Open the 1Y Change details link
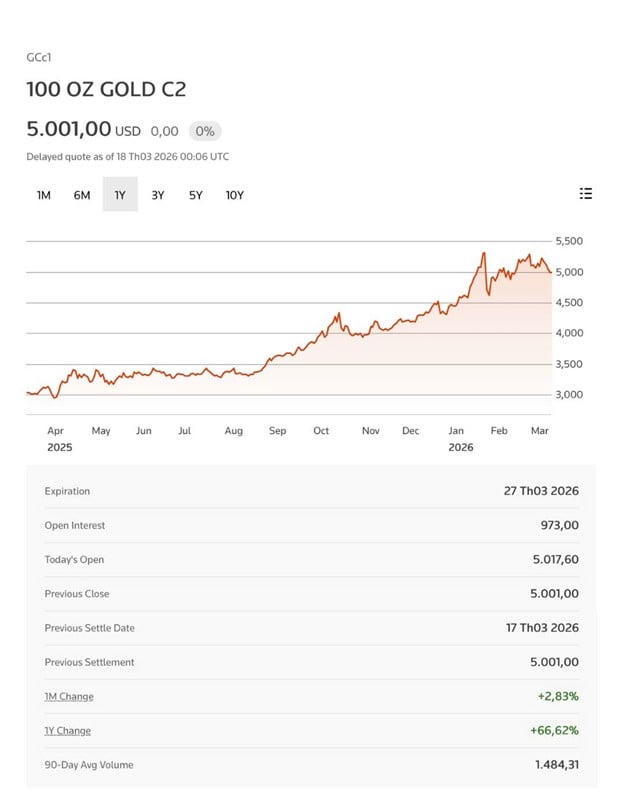Viewport: 624px width, 803px height. [x=67, y=730]
